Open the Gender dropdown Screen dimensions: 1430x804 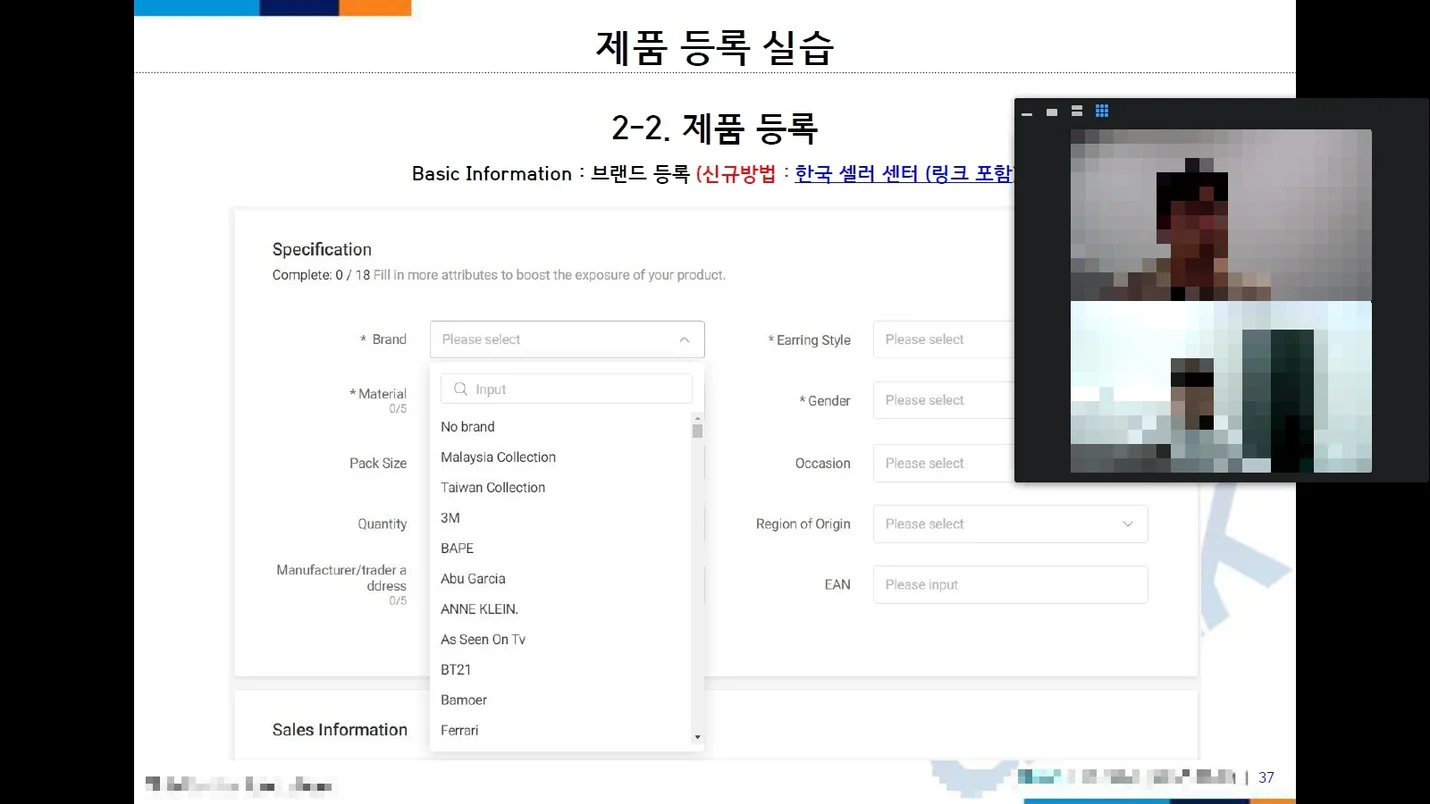click(x=943, y=400)
